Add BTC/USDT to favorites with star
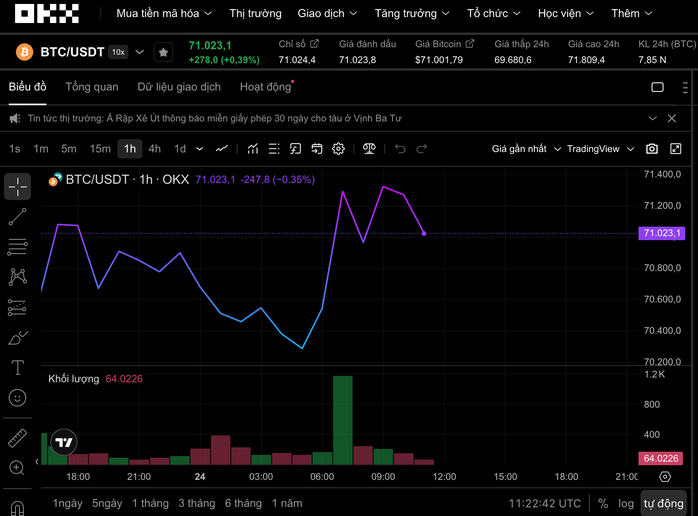 (163, 52)
